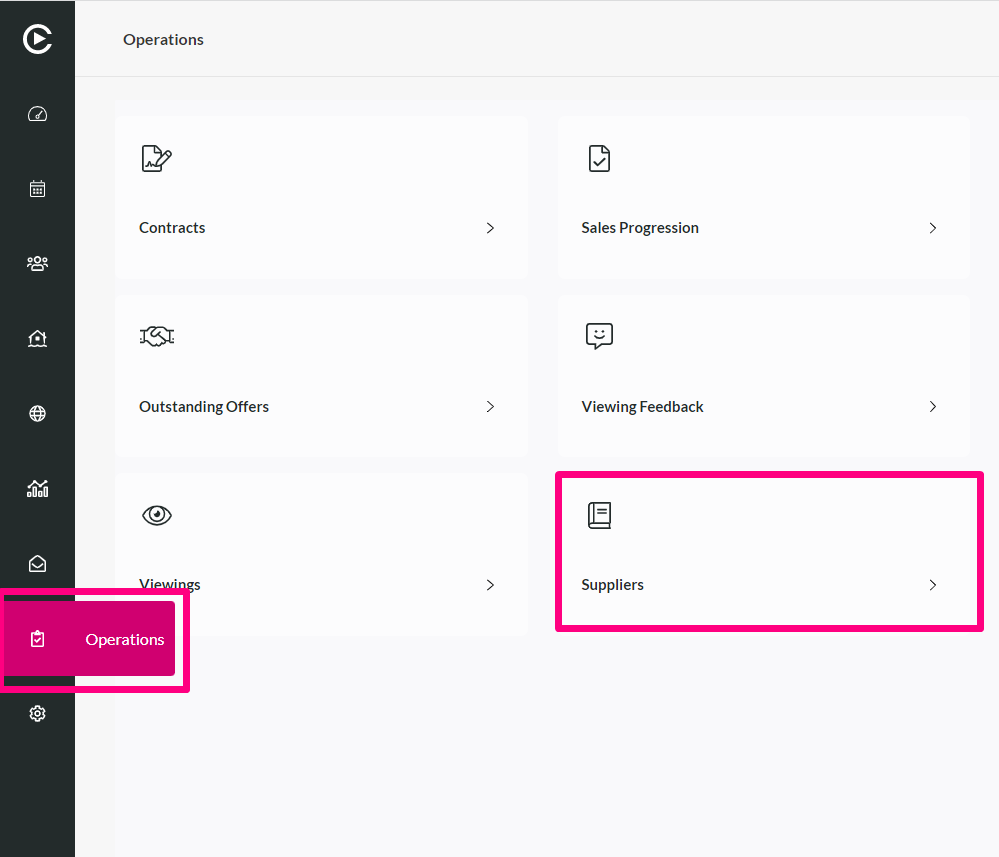Viewport: 999px width, 857px height.
Task: Click the Operations clipboard icon in sidebar
Action: click(x=38, y=638)
